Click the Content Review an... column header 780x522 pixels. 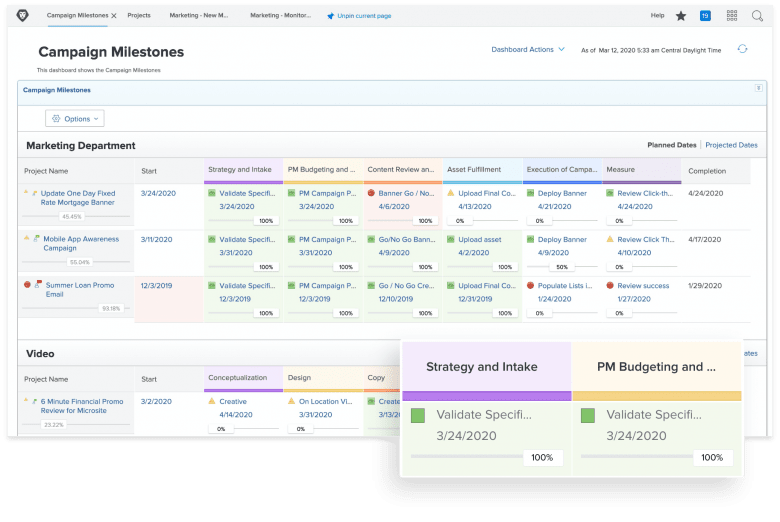click(403, 171)
